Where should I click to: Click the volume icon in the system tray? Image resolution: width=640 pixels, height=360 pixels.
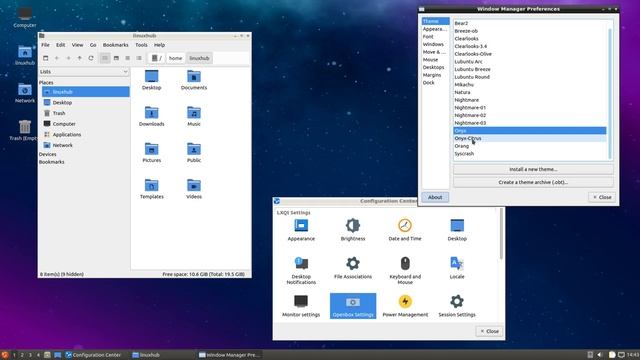tap(600, 355)
